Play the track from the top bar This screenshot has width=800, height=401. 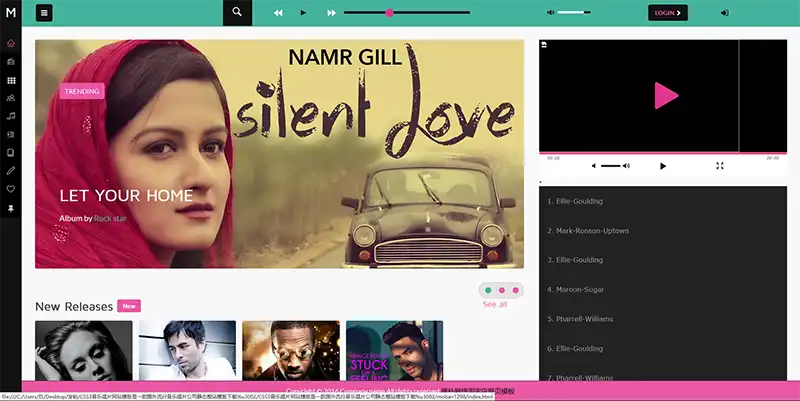(304, 13)
